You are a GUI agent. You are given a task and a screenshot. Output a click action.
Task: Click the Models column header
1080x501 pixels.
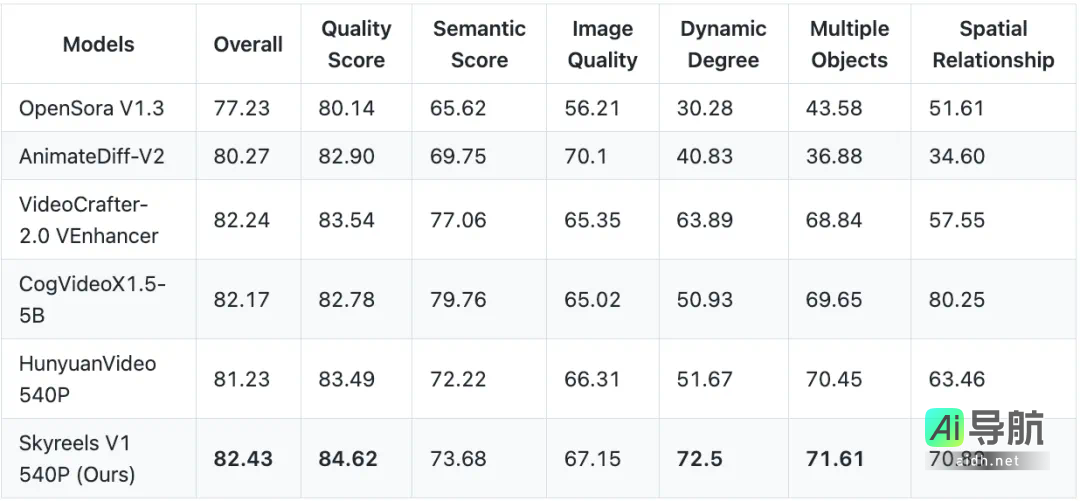pos(98,44)
